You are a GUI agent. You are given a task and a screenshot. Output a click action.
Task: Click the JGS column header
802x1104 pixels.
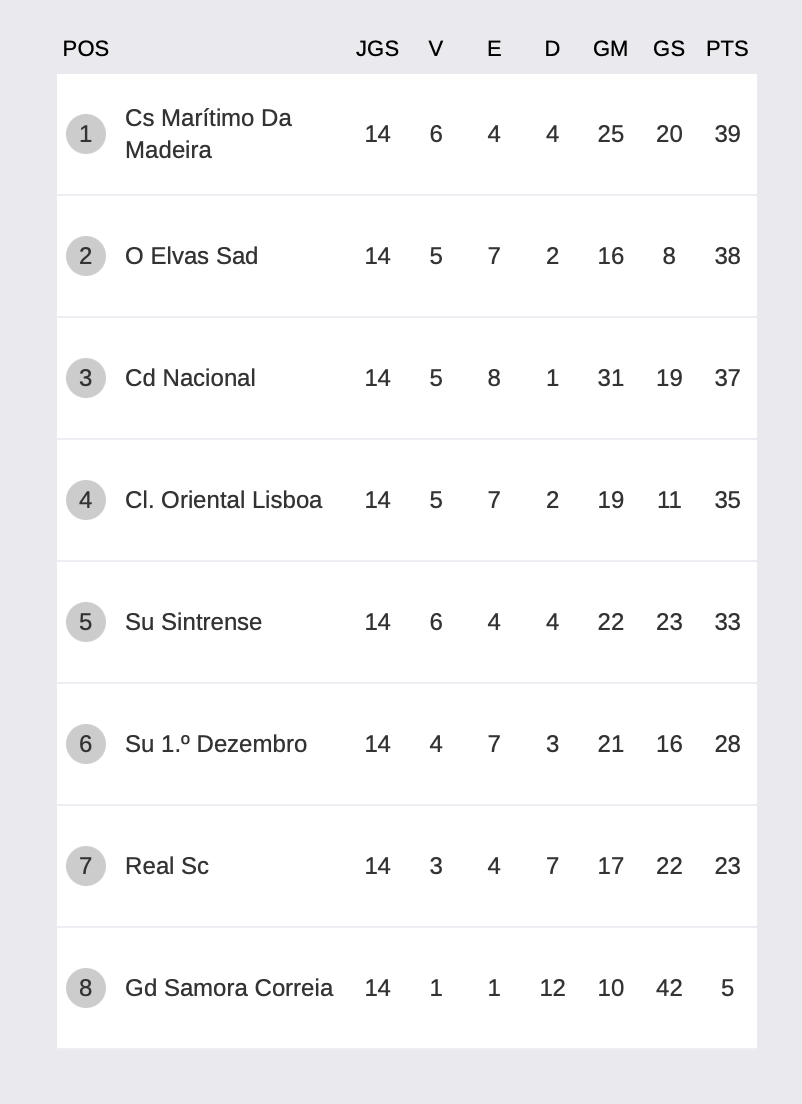pos(377,49)
